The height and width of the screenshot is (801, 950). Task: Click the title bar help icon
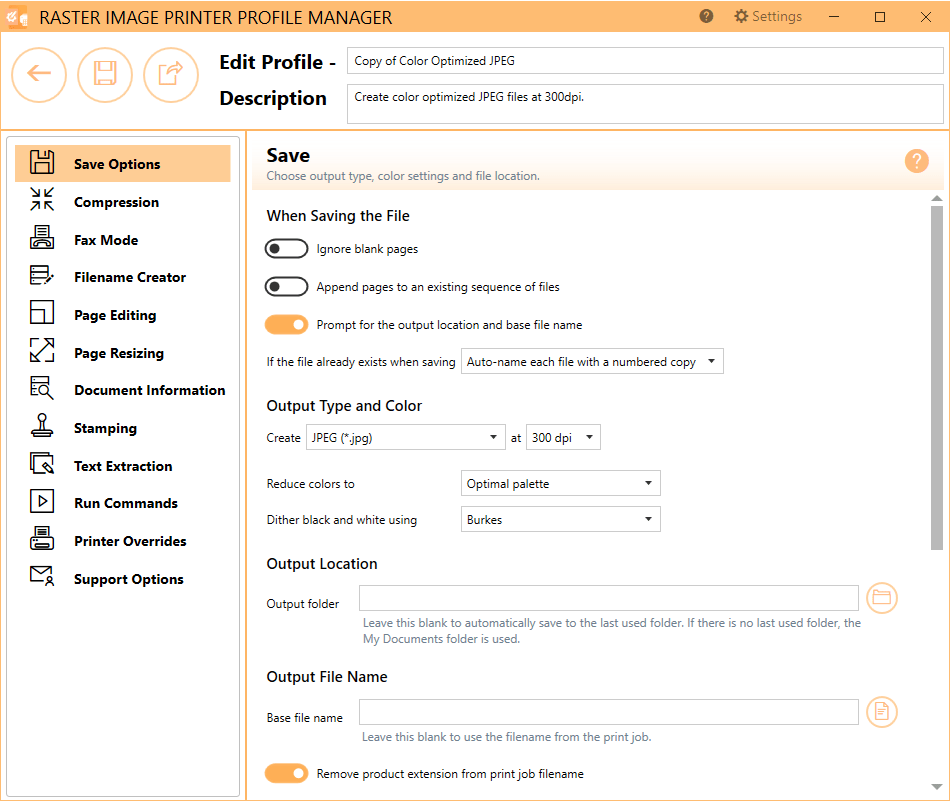[x=706, y=16]
